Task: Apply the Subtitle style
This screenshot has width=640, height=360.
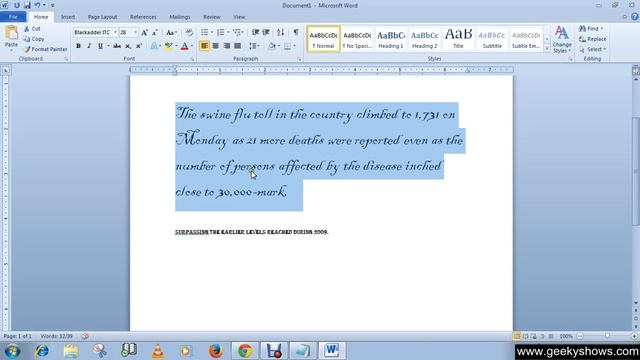Action: pyautogui.click(x=492, y=39)
